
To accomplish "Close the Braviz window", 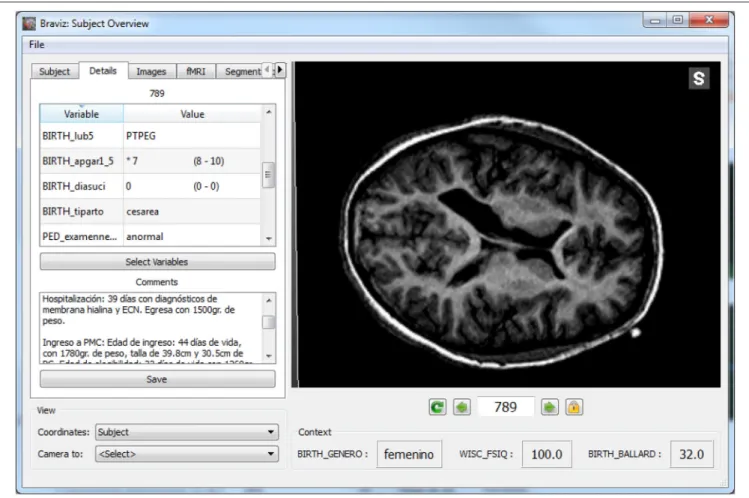I will [x=709, y=20].
